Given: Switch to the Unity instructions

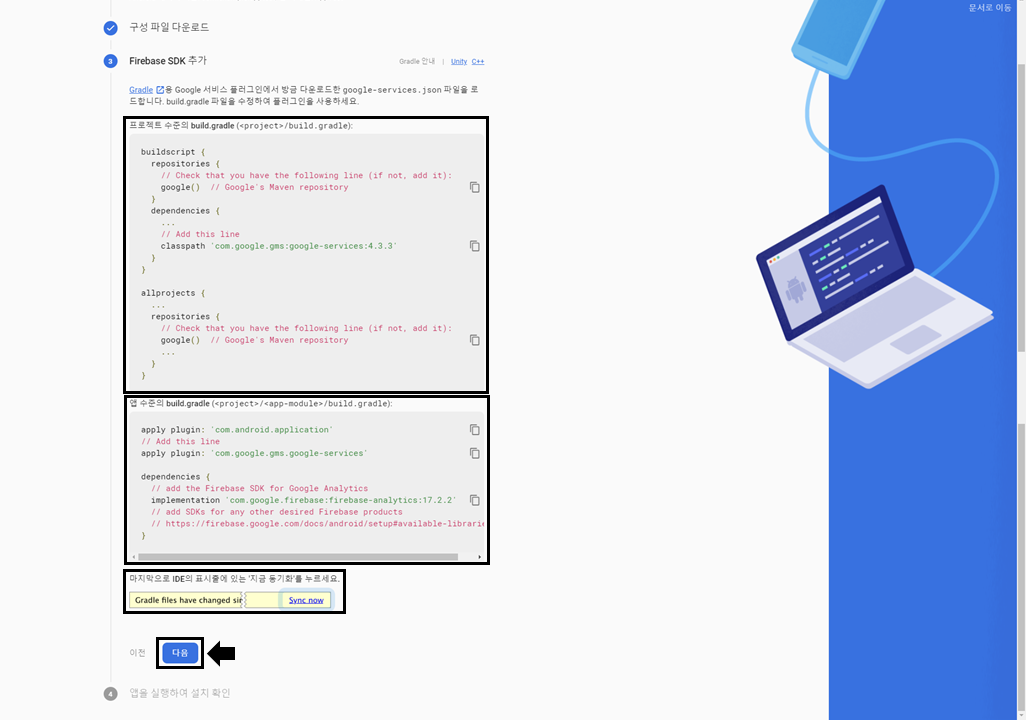Looking at the screenshot, I should [x=459, y=62].
